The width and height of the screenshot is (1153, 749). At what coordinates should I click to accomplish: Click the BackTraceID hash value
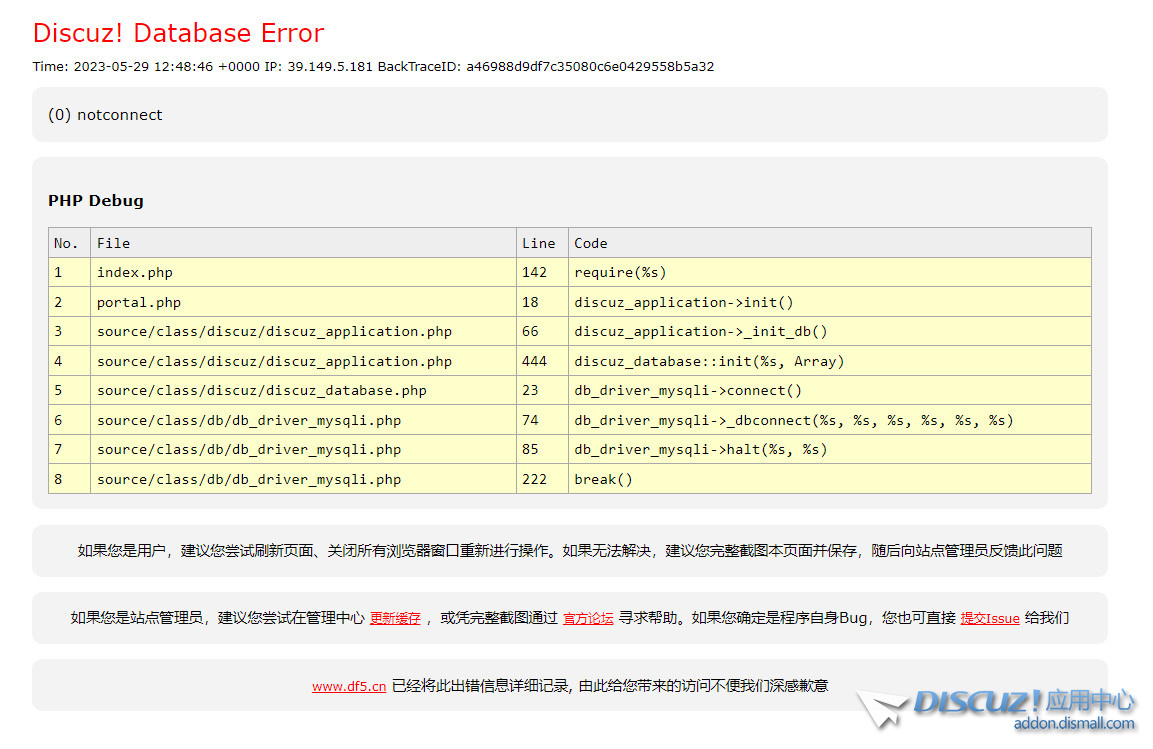point(590,67)
